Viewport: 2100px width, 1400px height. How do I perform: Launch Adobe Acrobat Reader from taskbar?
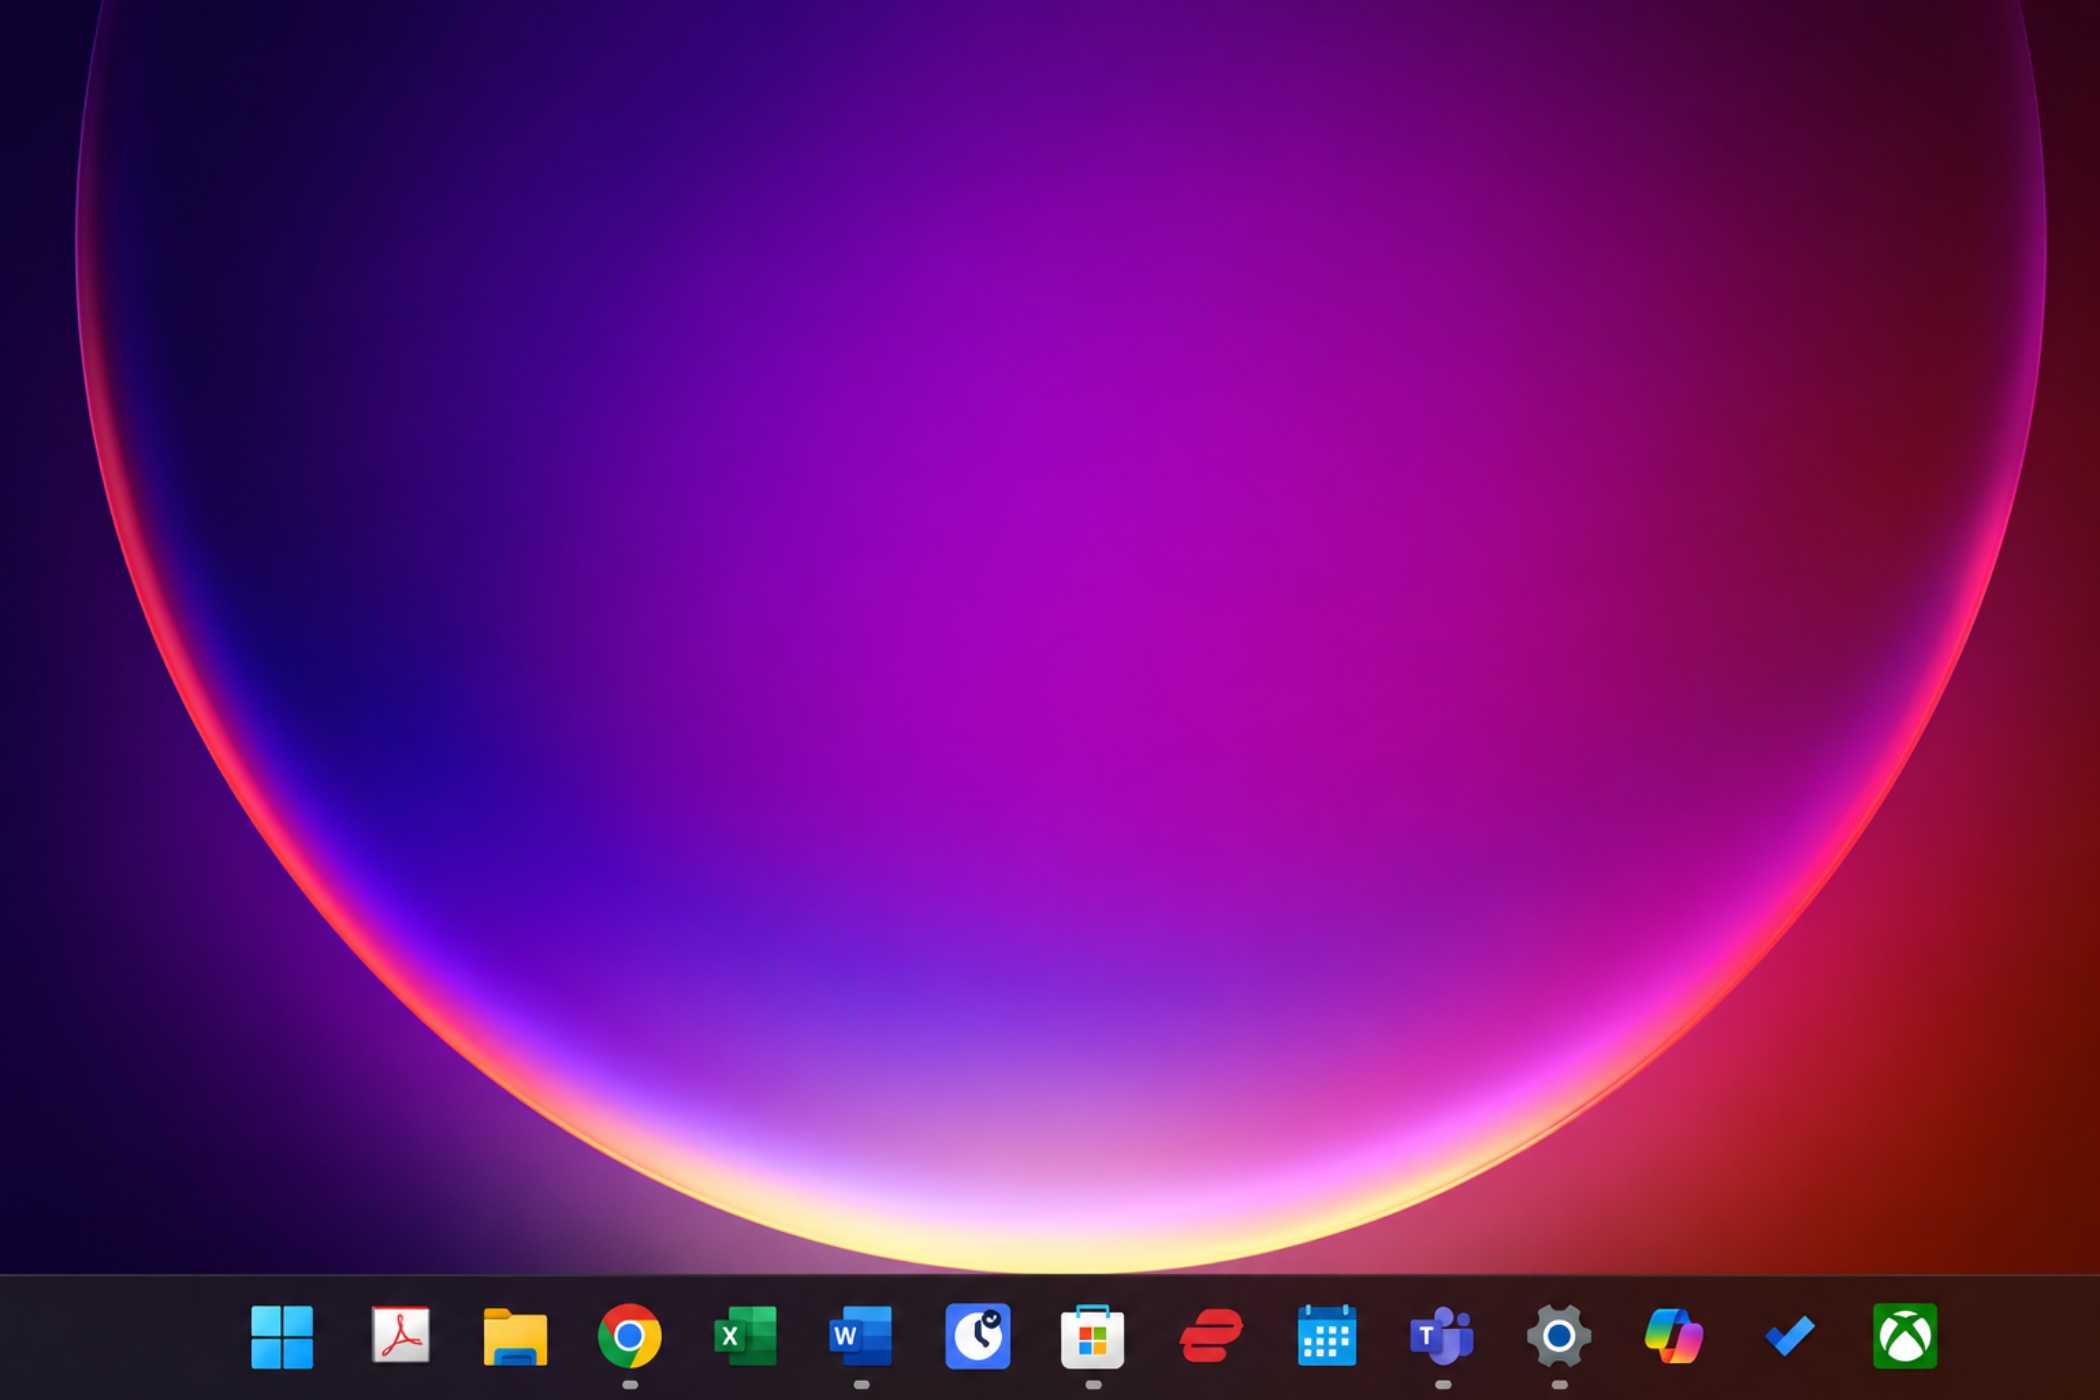pyautogui.click(x=400, y=1335)
